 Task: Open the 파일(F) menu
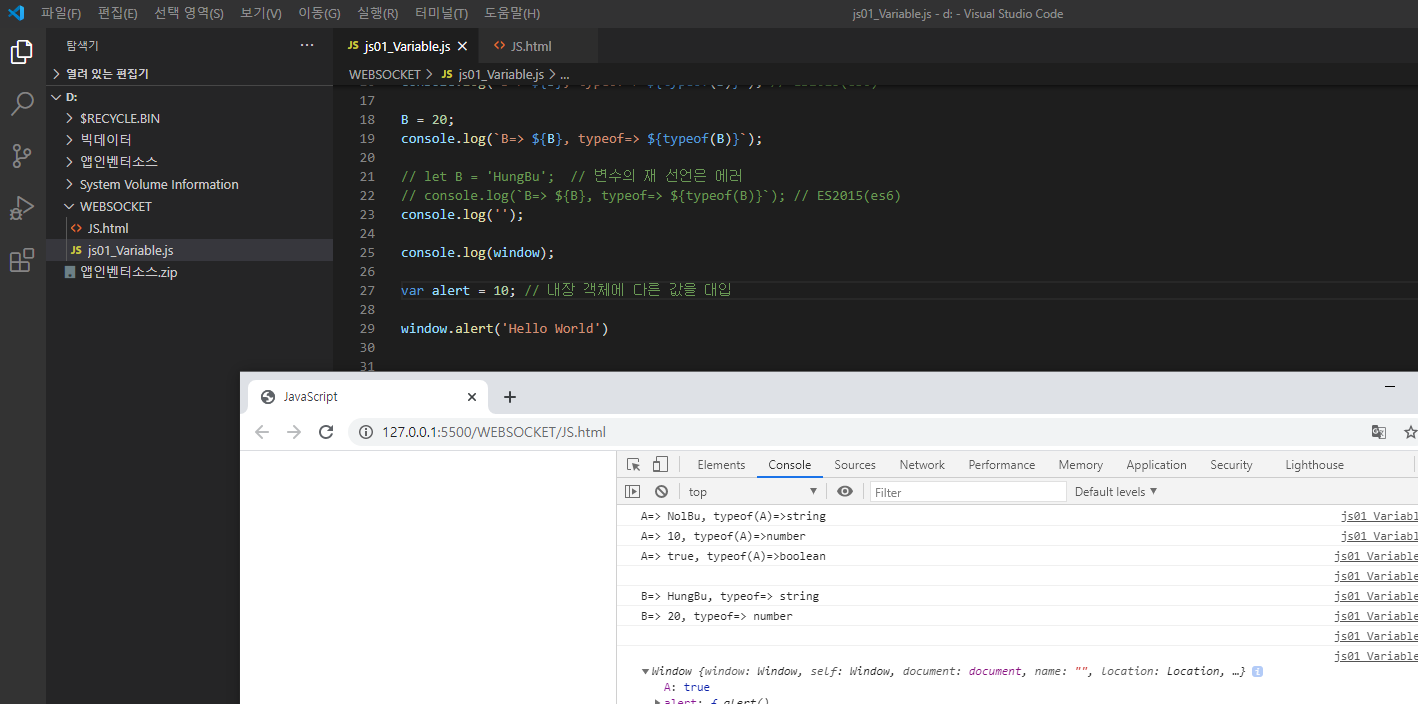61,13
